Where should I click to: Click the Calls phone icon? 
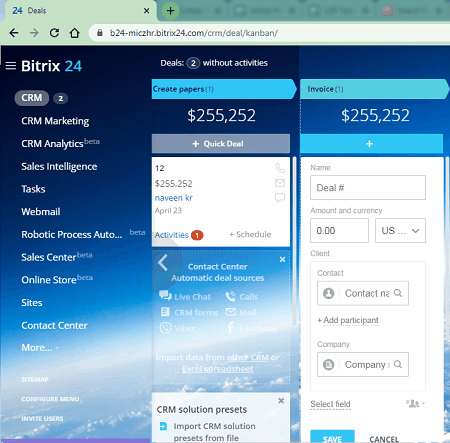click(230, 296)
